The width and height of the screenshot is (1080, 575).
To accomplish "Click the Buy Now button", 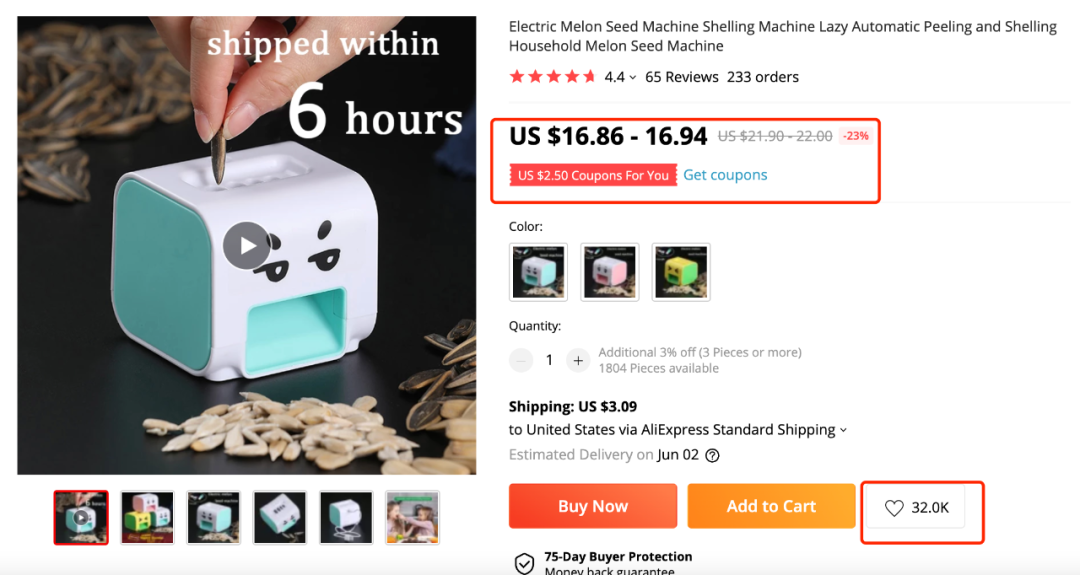I will point(593,506).
